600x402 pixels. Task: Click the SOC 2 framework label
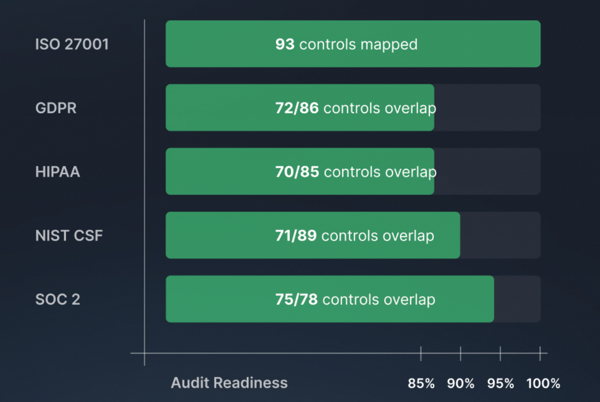[x=58, y=299]
